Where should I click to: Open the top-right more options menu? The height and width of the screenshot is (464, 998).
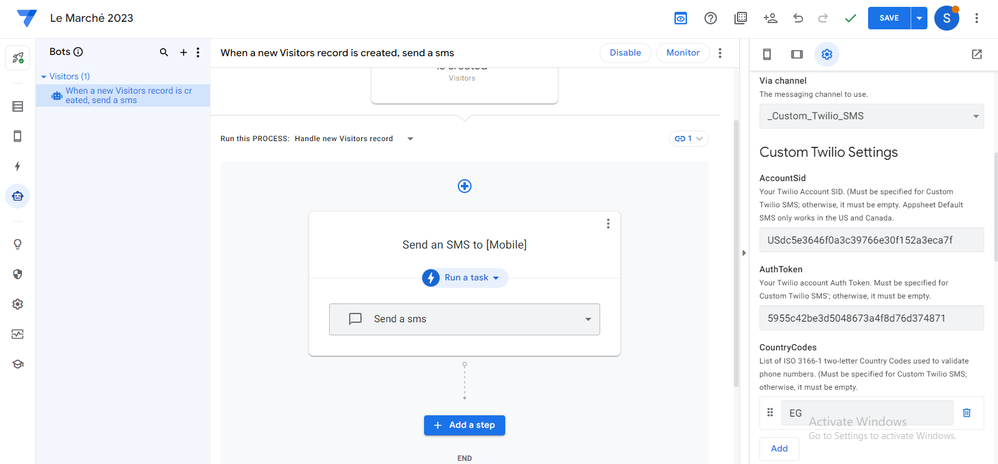(977, 18)
